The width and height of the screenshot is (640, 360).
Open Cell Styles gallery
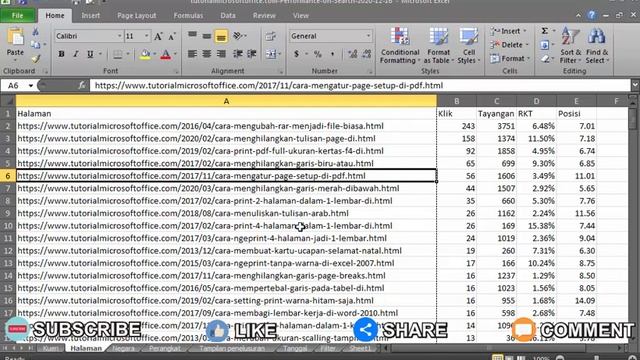coord(468,46)
